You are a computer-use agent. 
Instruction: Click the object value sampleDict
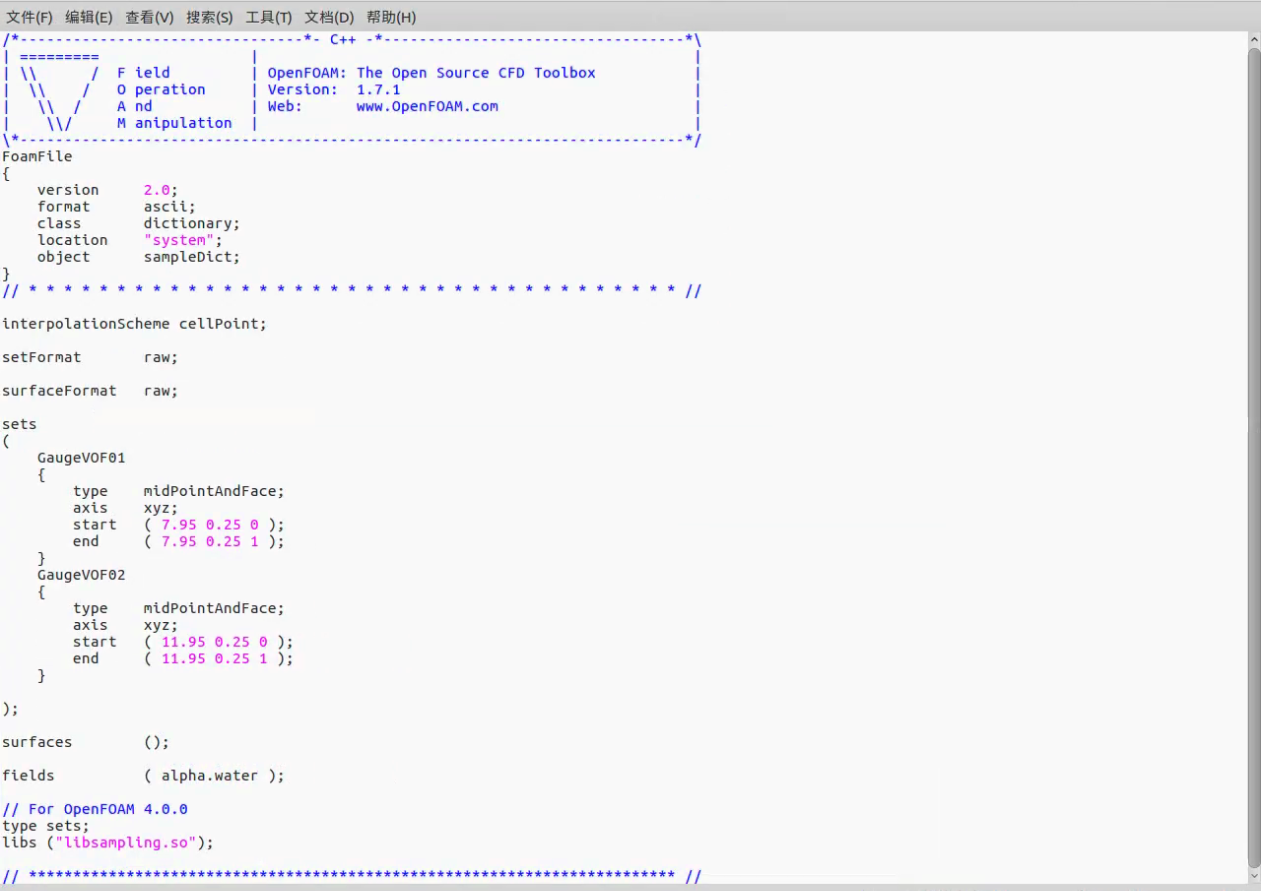[x=188, y=257]
